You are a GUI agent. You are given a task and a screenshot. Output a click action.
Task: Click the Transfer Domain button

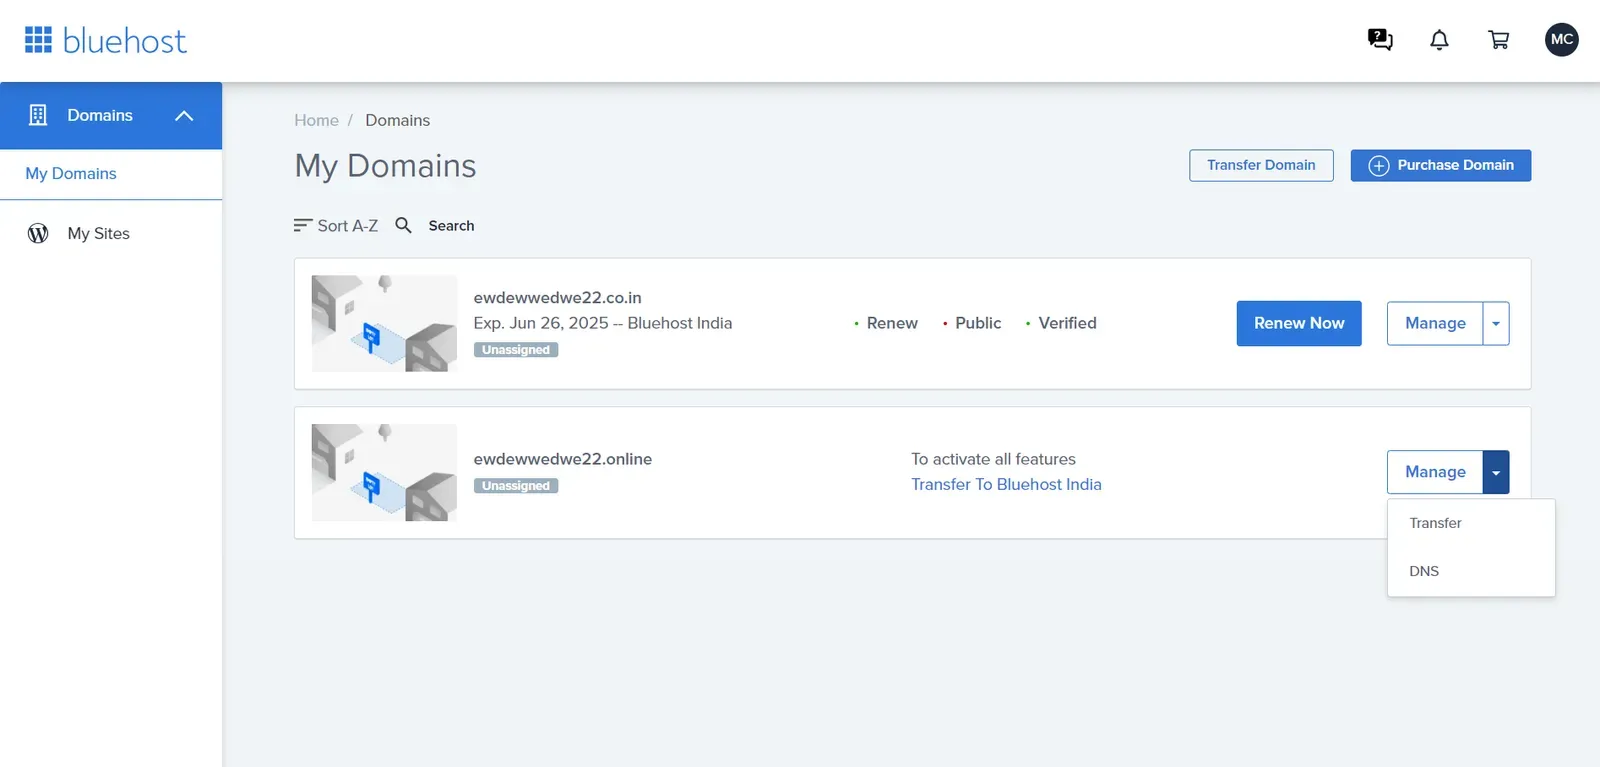point(1261,166)
